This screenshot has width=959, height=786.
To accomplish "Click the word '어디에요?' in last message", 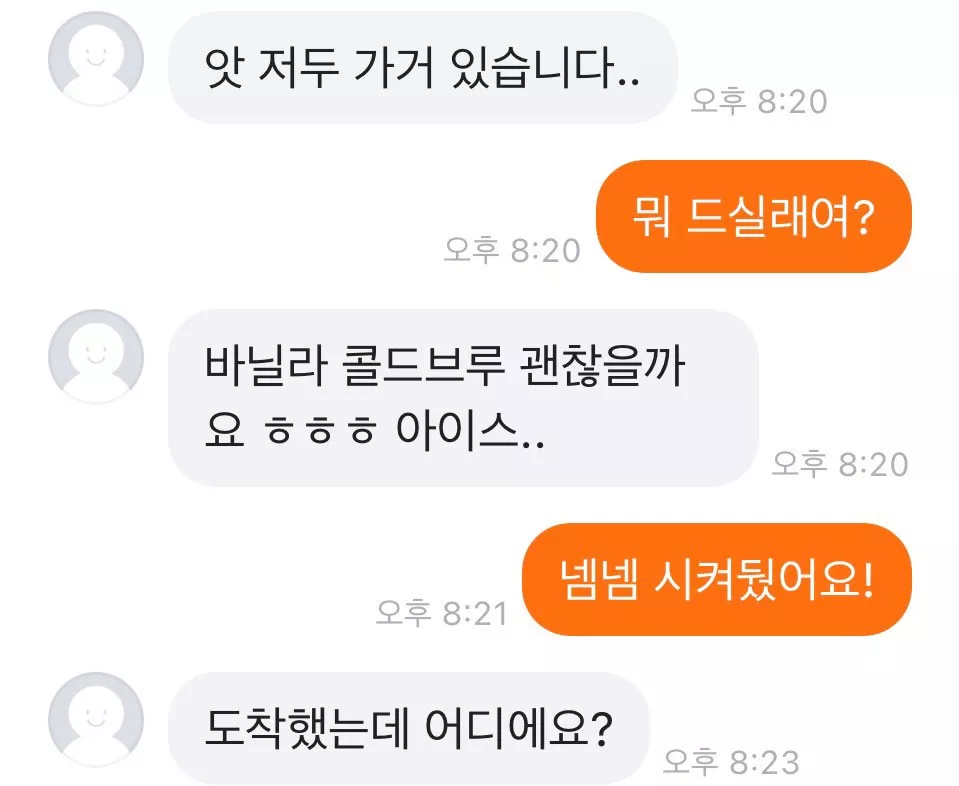I will pyautogui.click(x=518, y=729).
